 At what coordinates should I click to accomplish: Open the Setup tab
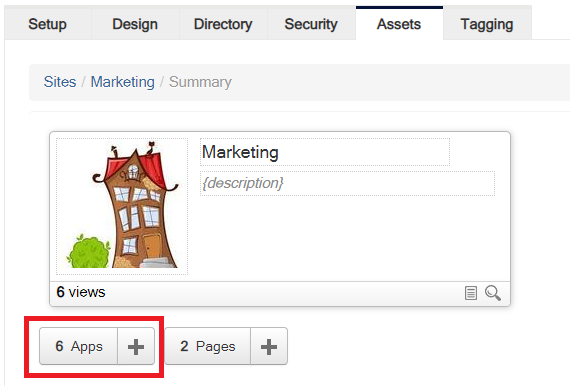click(48, 24)
